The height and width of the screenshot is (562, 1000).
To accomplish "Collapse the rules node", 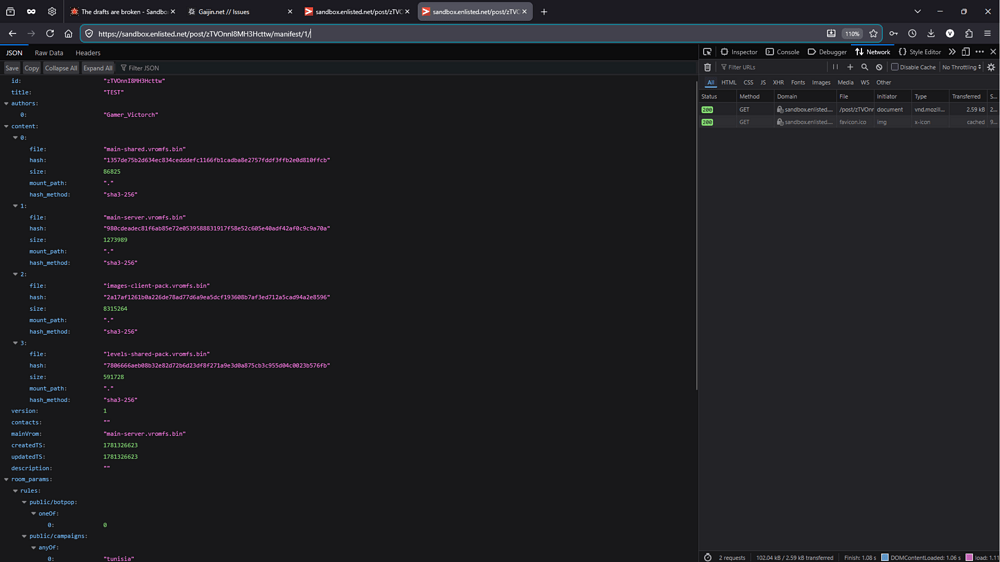I will pyautogui.click(x=15, y=491).
